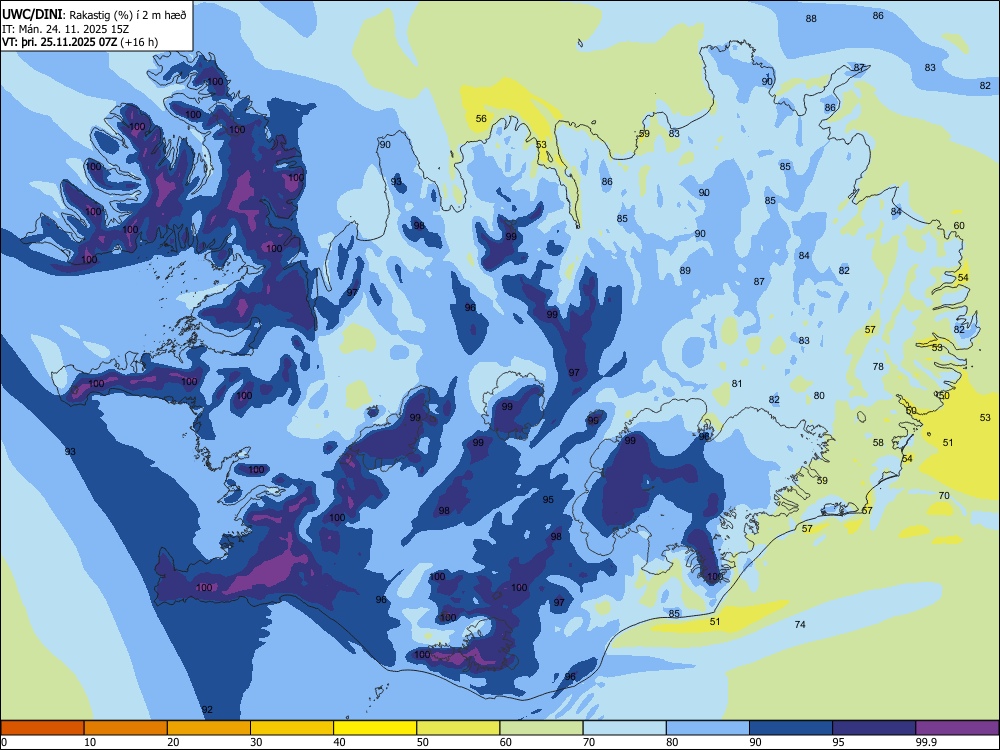Select the medium blue 80–90 legend swatch
The height and width of the screenshot is (750, 1000).
[708, 728]
